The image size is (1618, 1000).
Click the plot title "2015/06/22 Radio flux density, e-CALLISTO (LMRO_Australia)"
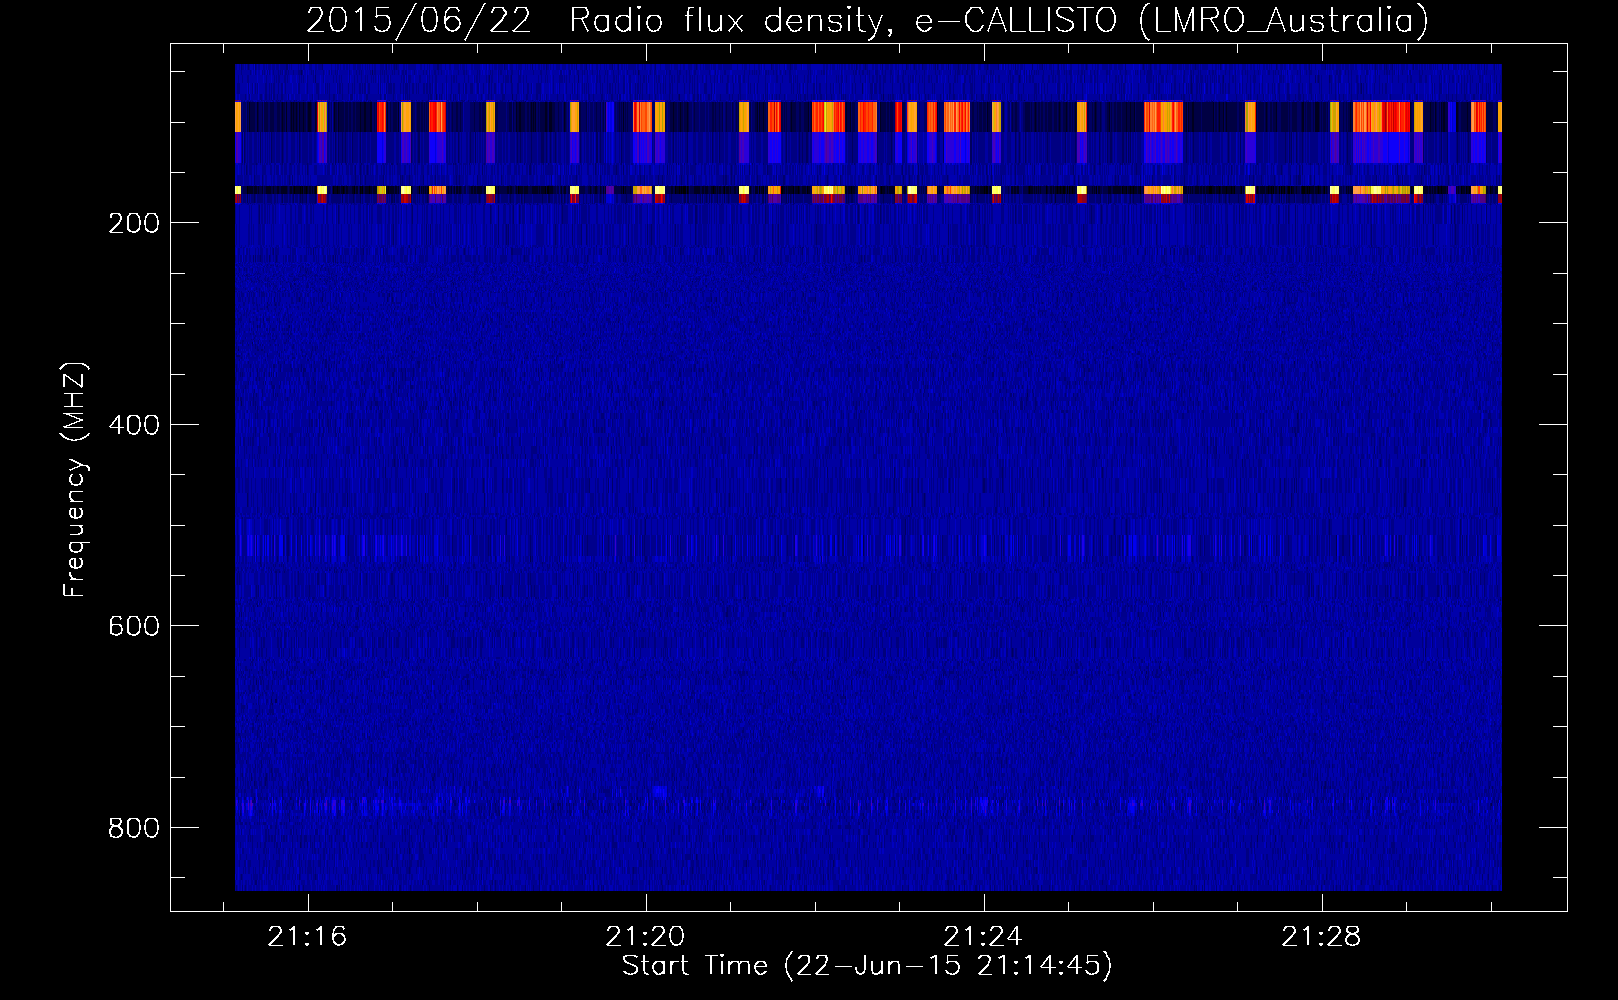[x=867, y=20]
